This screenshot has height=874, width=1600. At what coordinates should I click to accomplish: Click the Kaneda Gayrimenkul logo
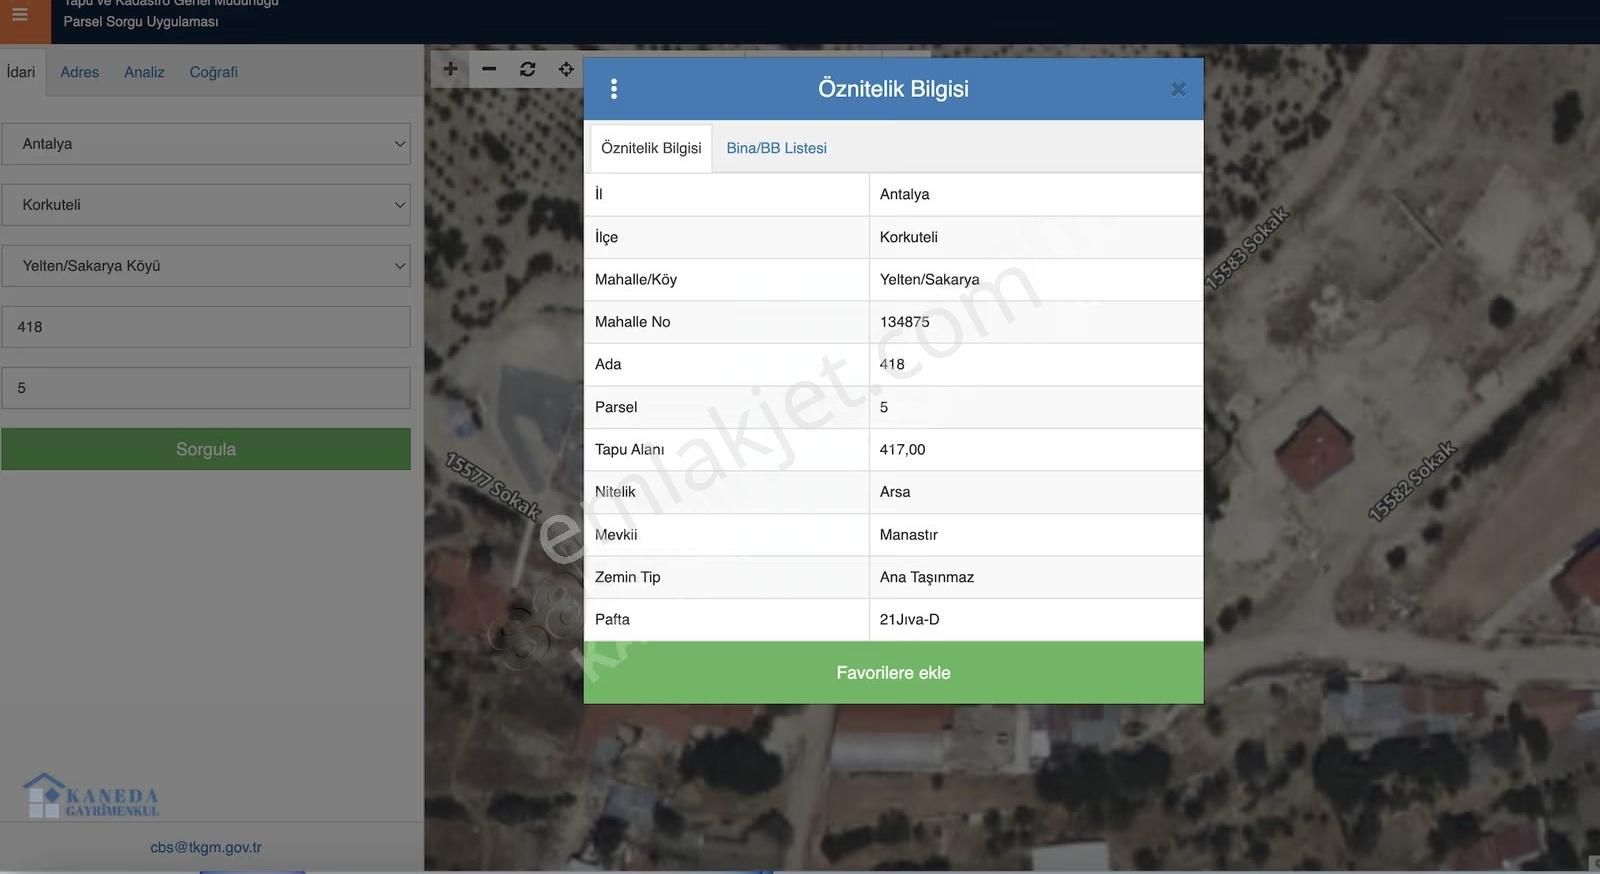point(91,797)
